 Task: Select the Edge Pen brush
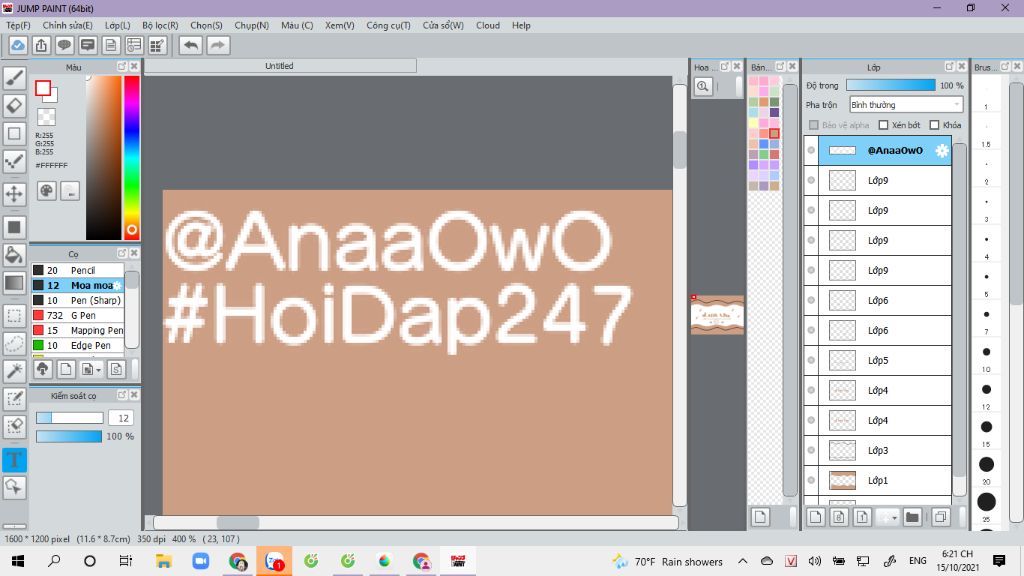coord(78,345)
